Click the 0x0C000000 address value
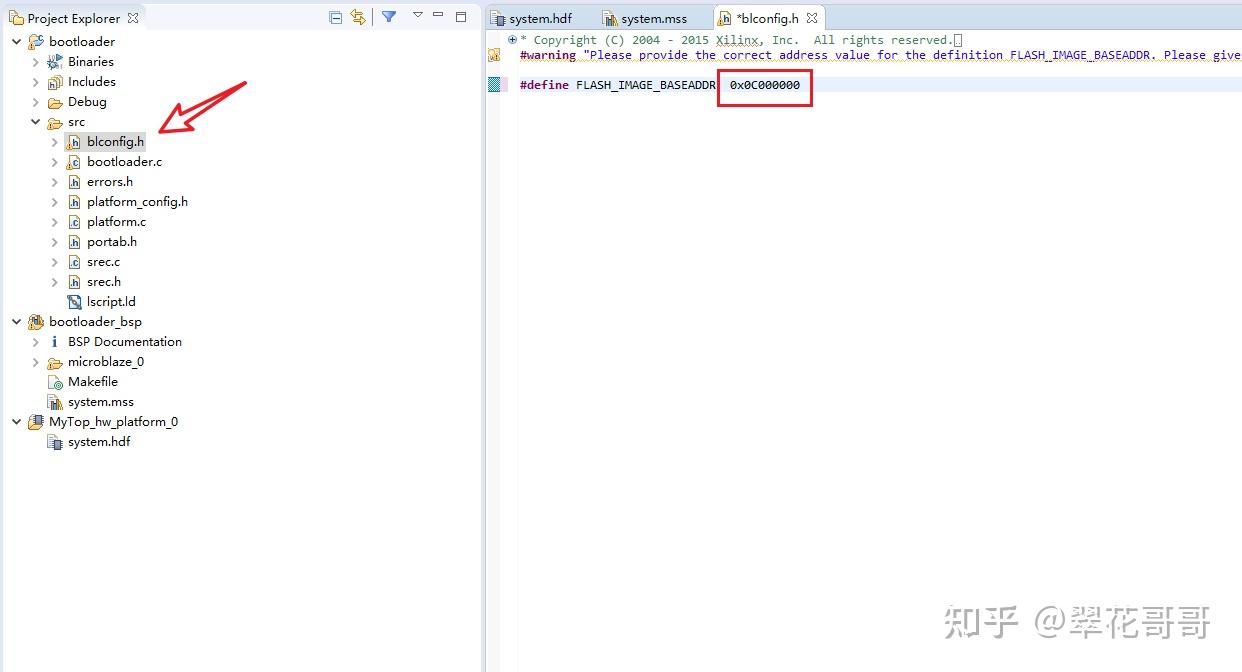The height and width of the screenshot is (672, 1242). [x=765, y=85]
